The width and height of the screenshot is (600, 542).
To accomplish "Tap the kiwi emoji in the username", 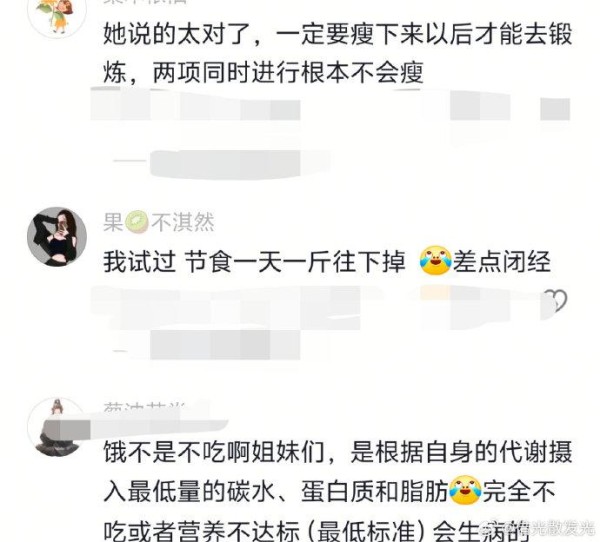I will pos(137,223).
